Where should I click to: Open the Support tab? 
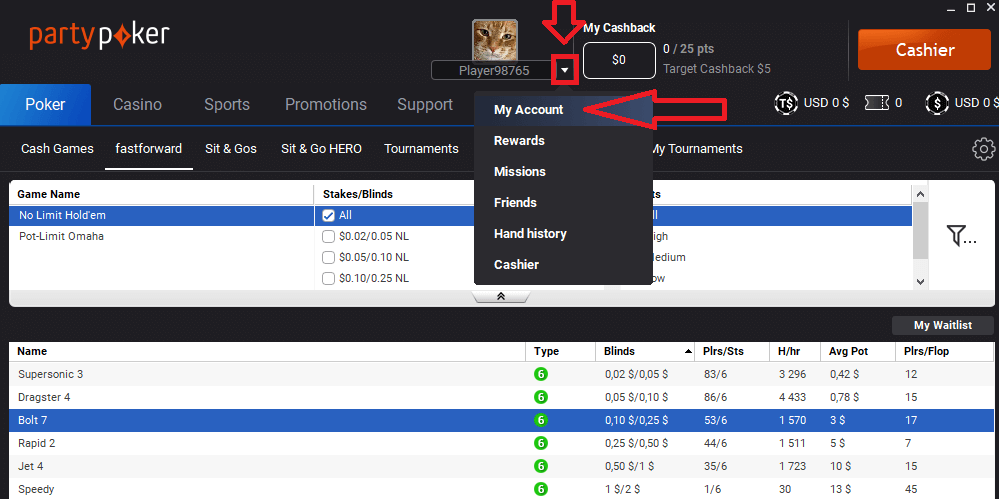tap(425, 105)
